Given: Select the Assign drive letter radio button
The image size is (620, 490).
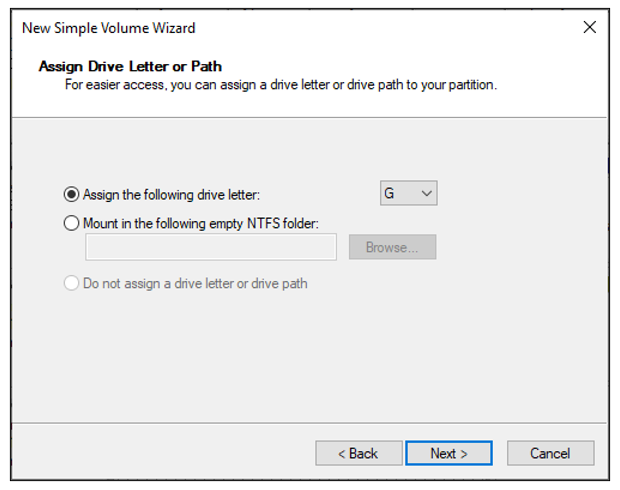Looking at the screenshot, I should point(71,195).
